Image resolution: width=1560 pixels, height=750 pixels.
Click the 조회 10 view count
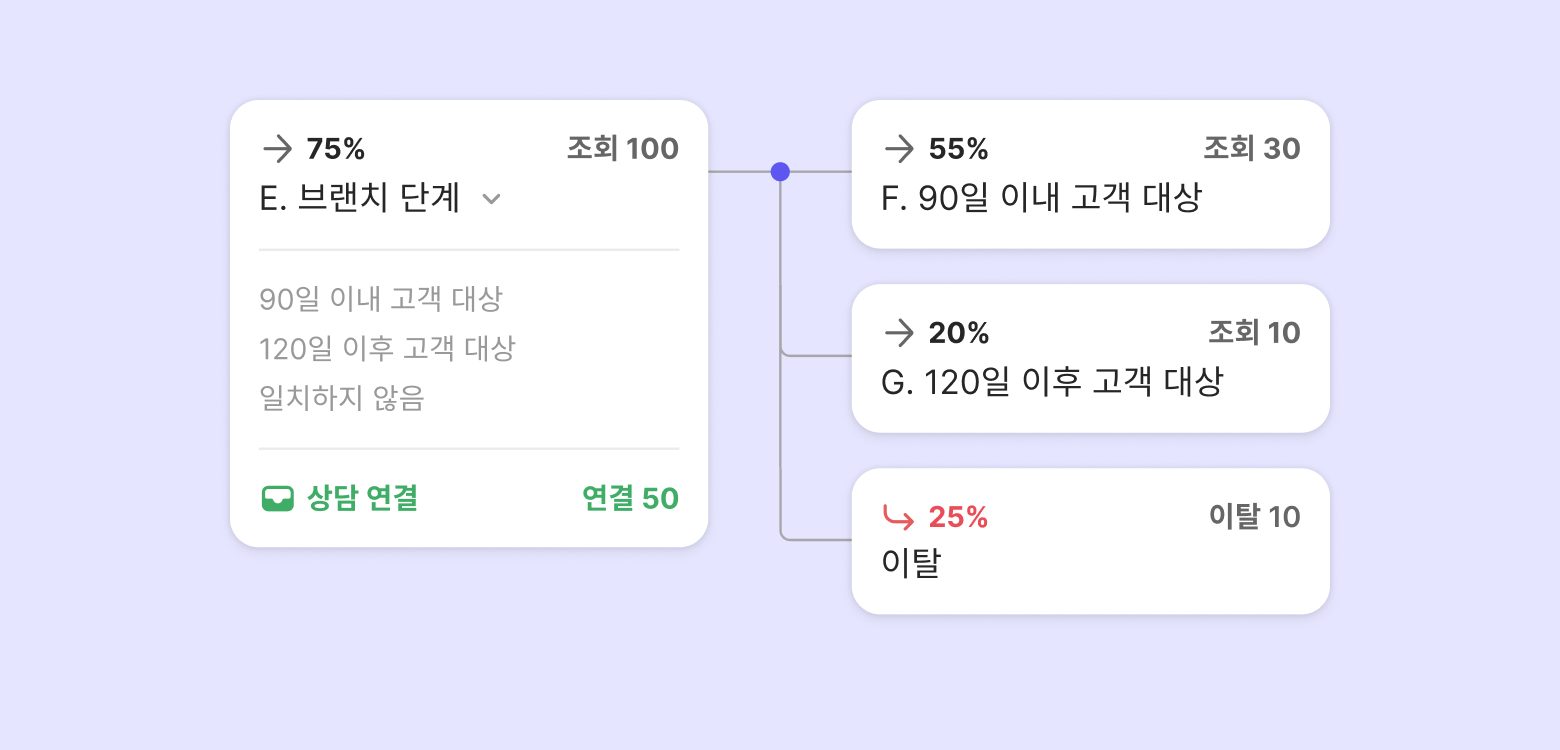(x=1254, y=332)
